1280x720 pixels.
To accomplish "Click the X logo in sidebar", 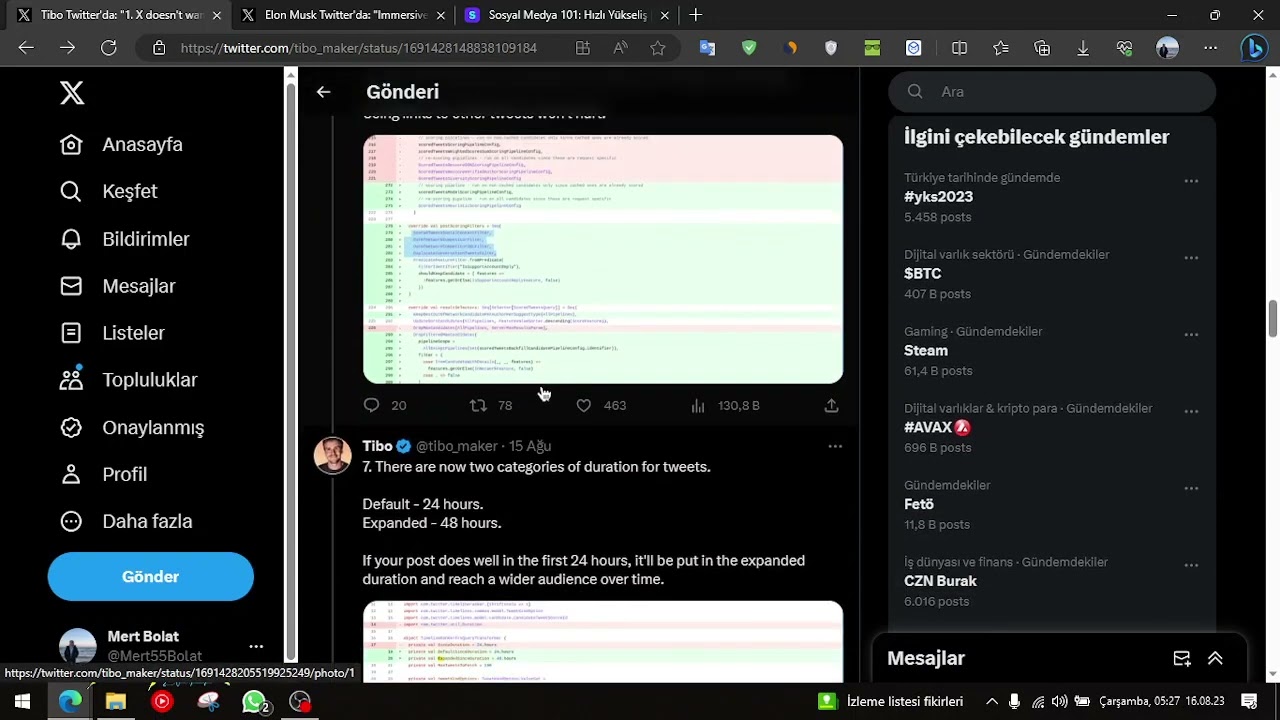I will 72,93.
